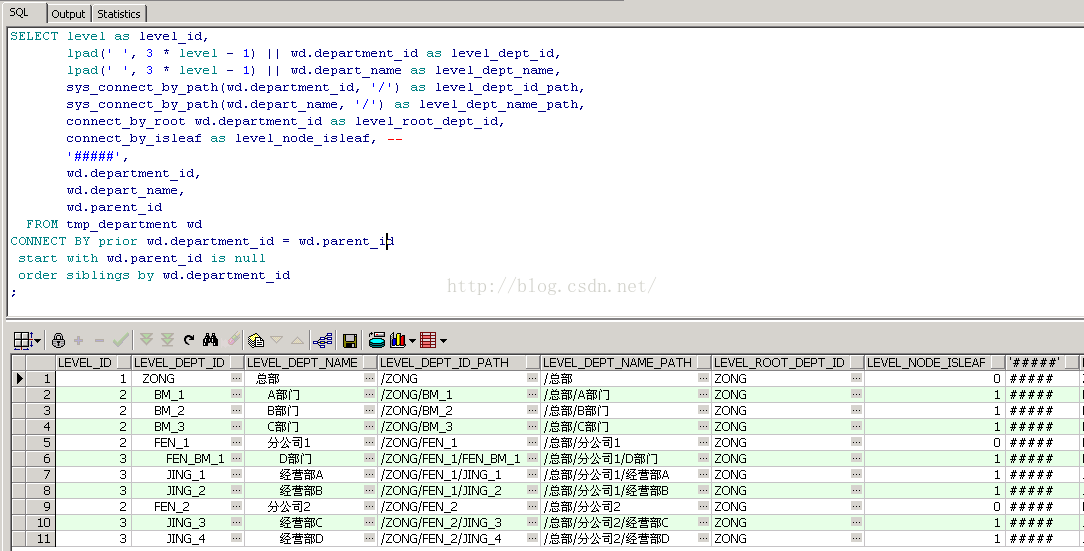This screenshot has width=1084, height=551.
Task: Click the text 'tmp_department wd' in the SQL editor
Action: (x=134, y=224)
